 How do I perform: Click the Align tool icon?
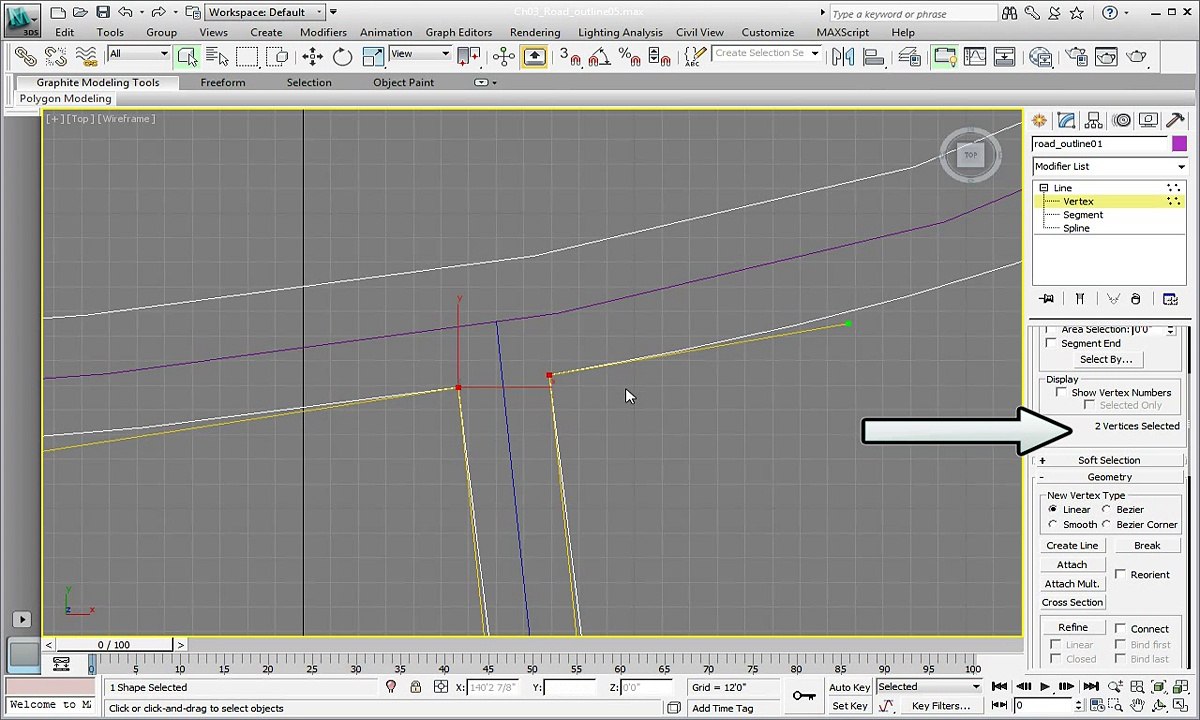coord(873,56)
